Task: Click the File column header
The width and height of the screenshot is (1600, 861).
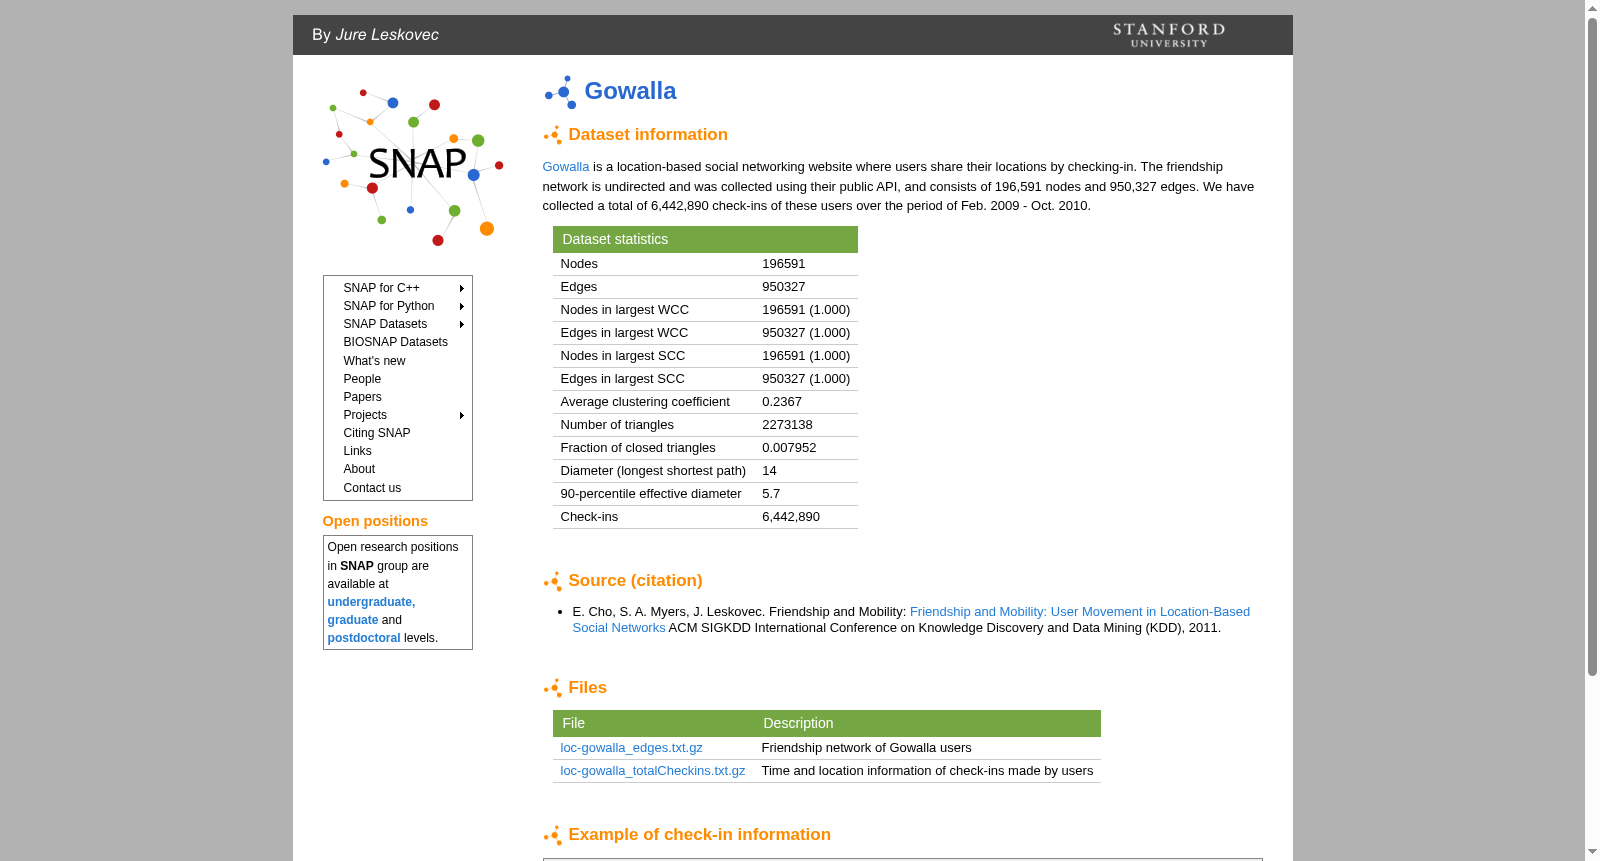Action: click(x=574, y=724)
